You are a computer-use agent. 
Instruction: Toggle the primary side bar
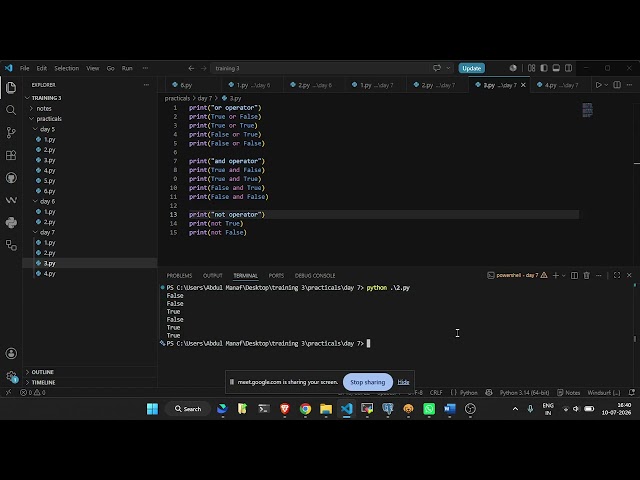(x=544, y=68)
